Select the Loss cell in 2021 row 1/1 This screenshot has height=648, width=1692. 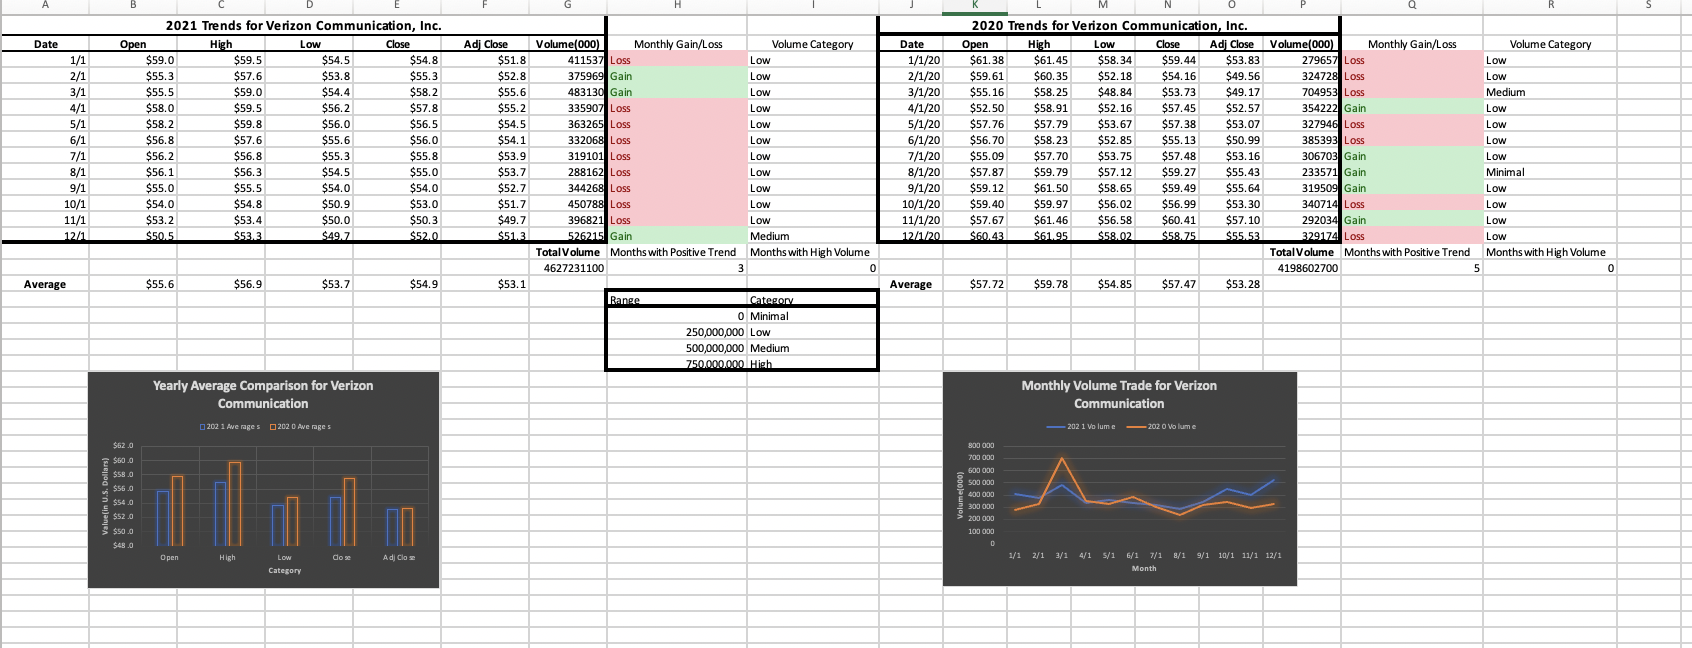[x=676, y=60]
